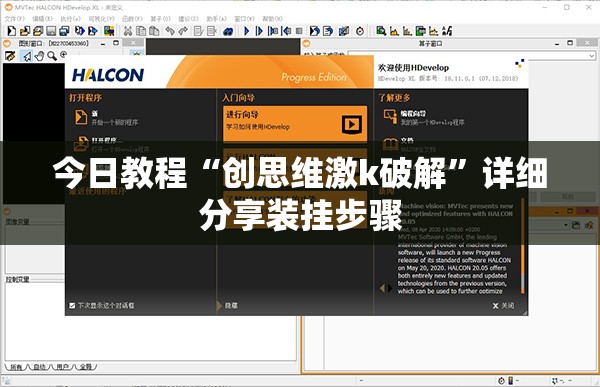Image resolution: width=600 pixels, height=387 pixels.
Task: Open the 算子(O) menu
Action: (x=160, y=18)
